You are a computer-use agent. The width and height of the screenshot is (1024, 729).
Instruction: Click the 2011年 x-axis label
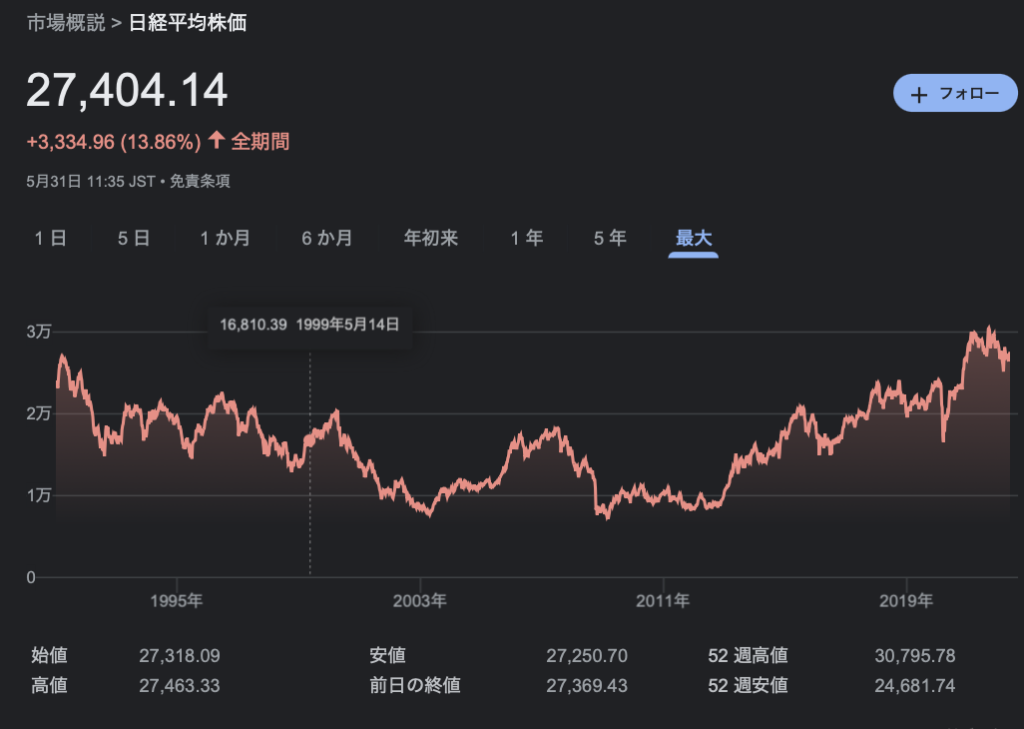(x=663, y=601)
